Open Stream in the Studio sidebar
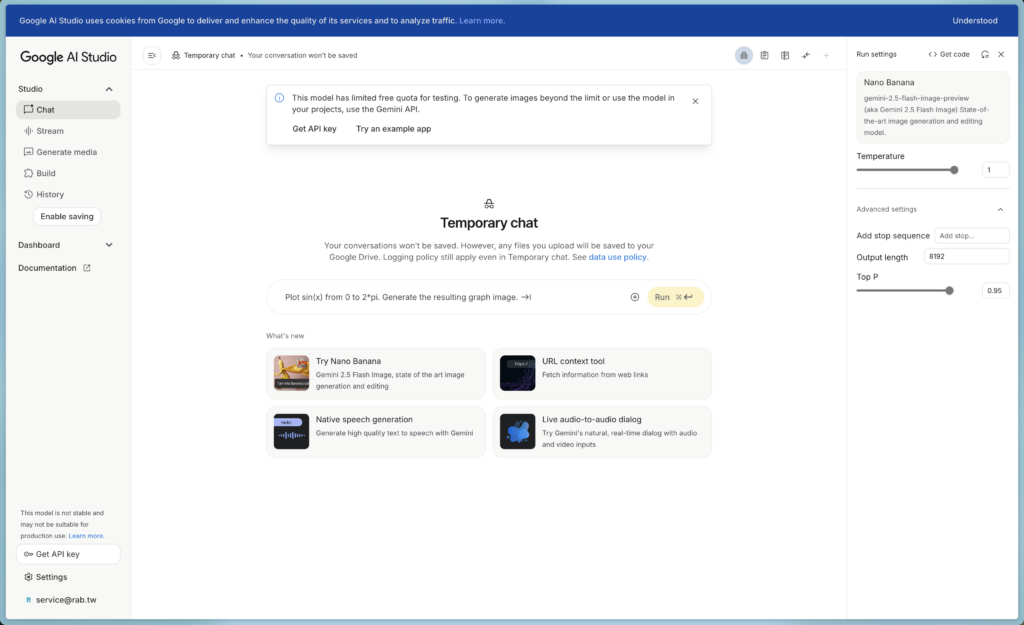This screenshot has height=625, width=1024. click(x=68, y=131)
